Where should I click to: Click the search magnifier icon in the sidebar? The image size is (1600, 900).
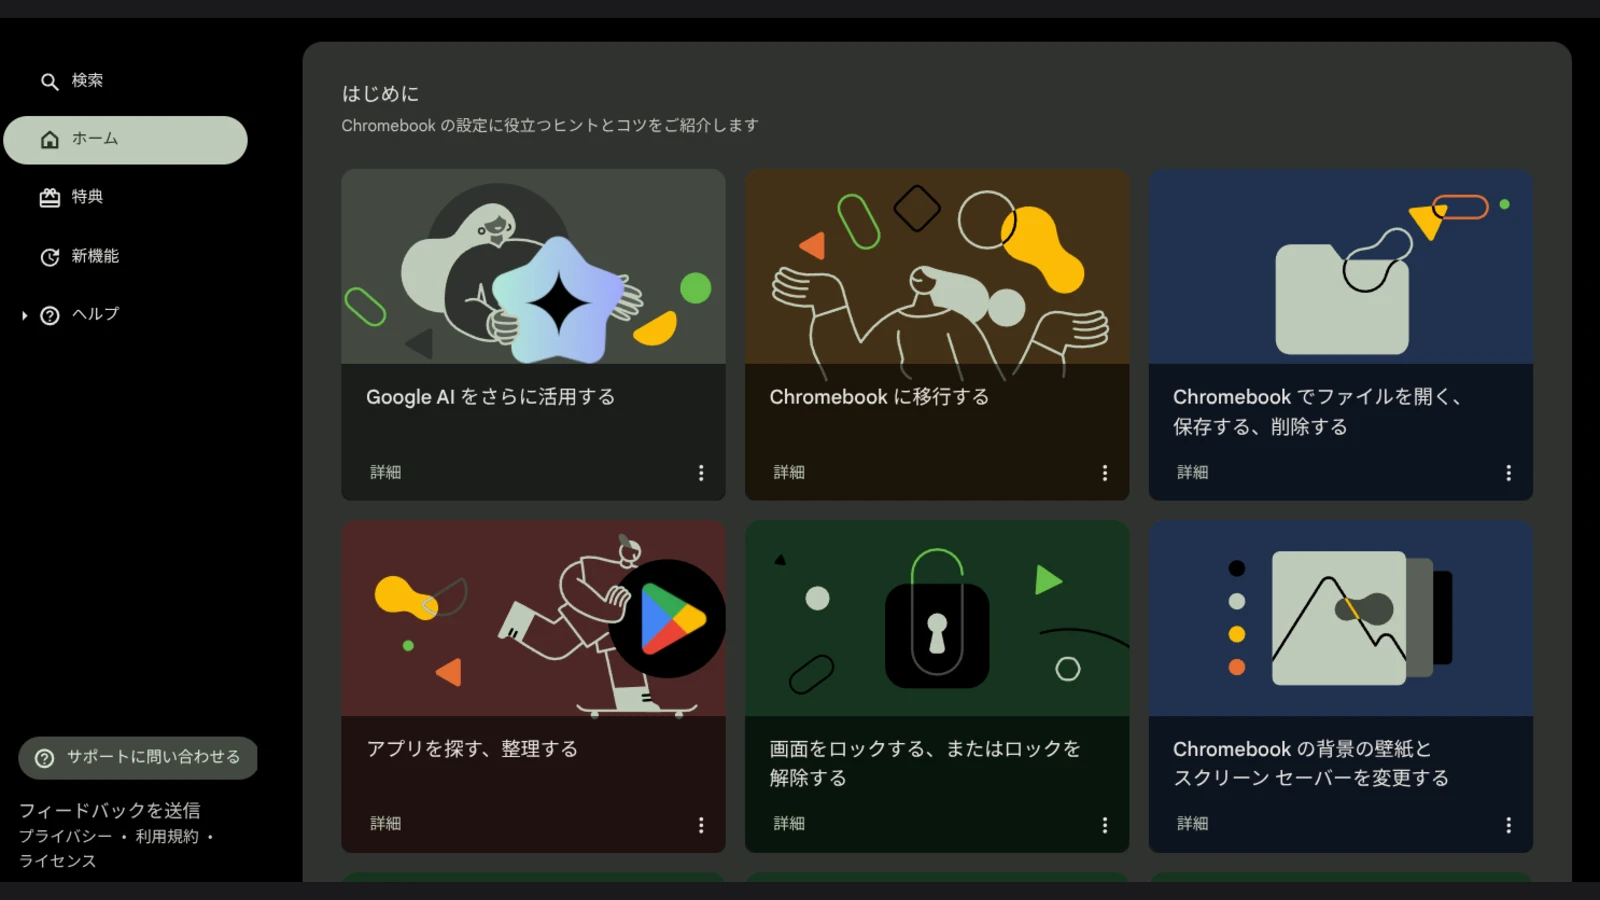tap(49, 81)
